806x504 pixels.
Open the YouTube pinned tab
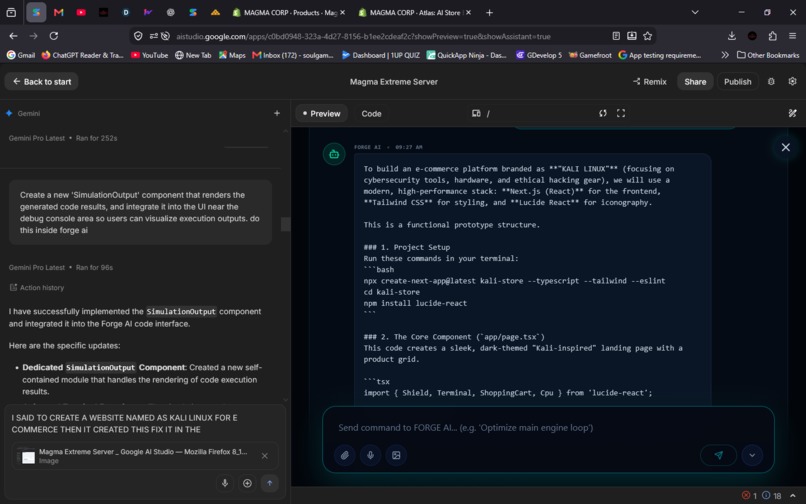(81, 12)
